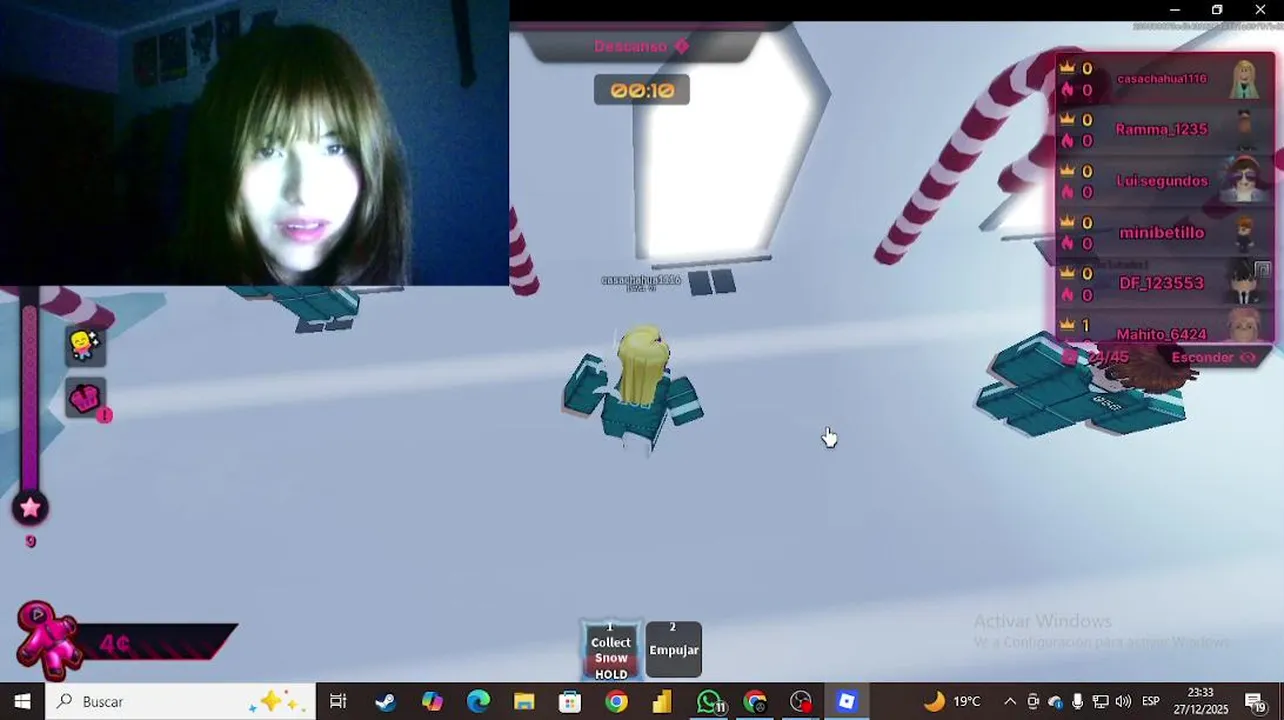Screen dimensions: 1284x720
Task: Click Ramma_1235 in the leaderboard
Action: [x=1161, y=129]
